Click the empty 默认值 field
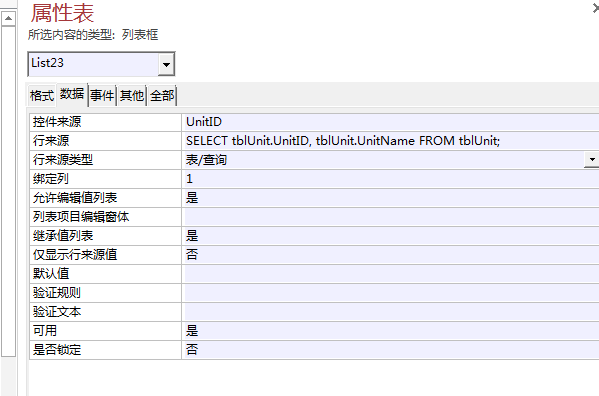This screenshot has height=396, width=599. click(x=390, y=274)
